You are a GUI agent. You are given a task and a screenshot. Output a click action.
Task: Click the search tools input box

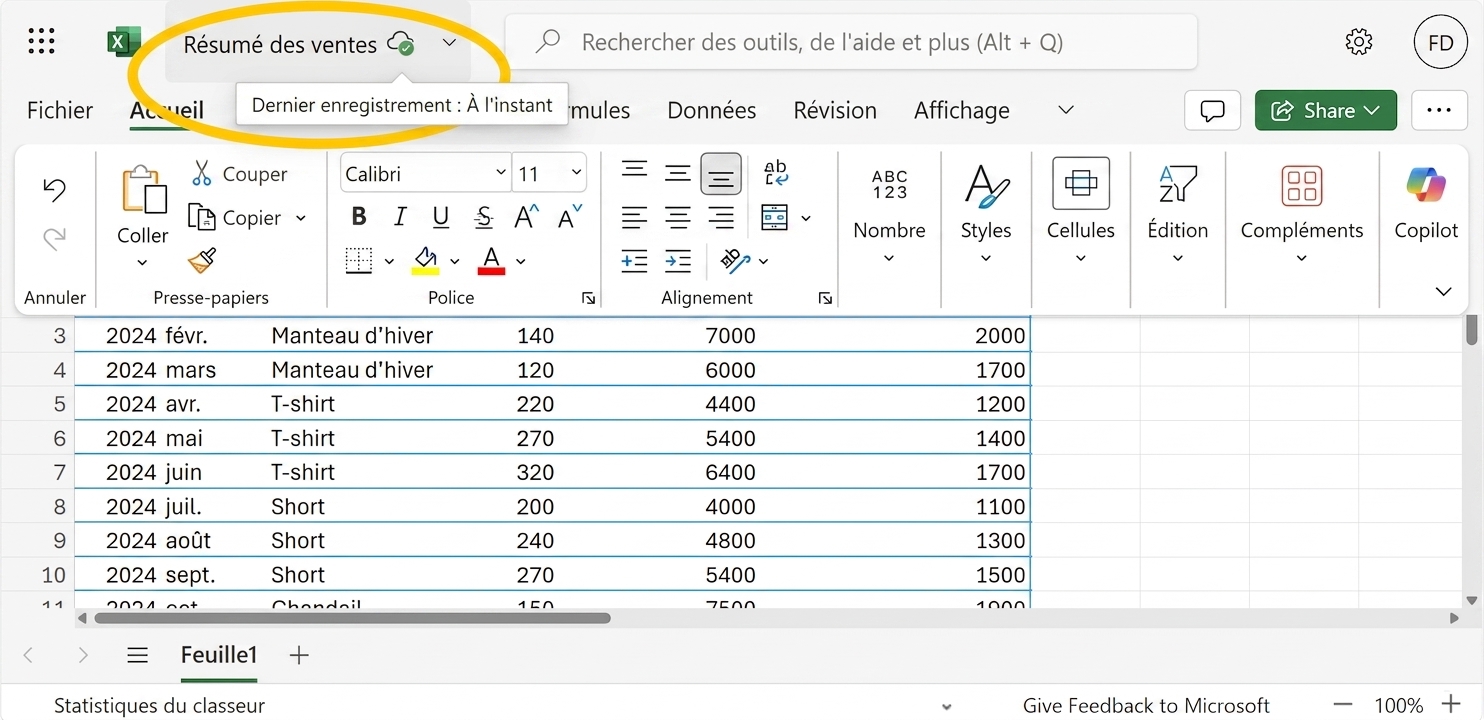tap(851, 42)
